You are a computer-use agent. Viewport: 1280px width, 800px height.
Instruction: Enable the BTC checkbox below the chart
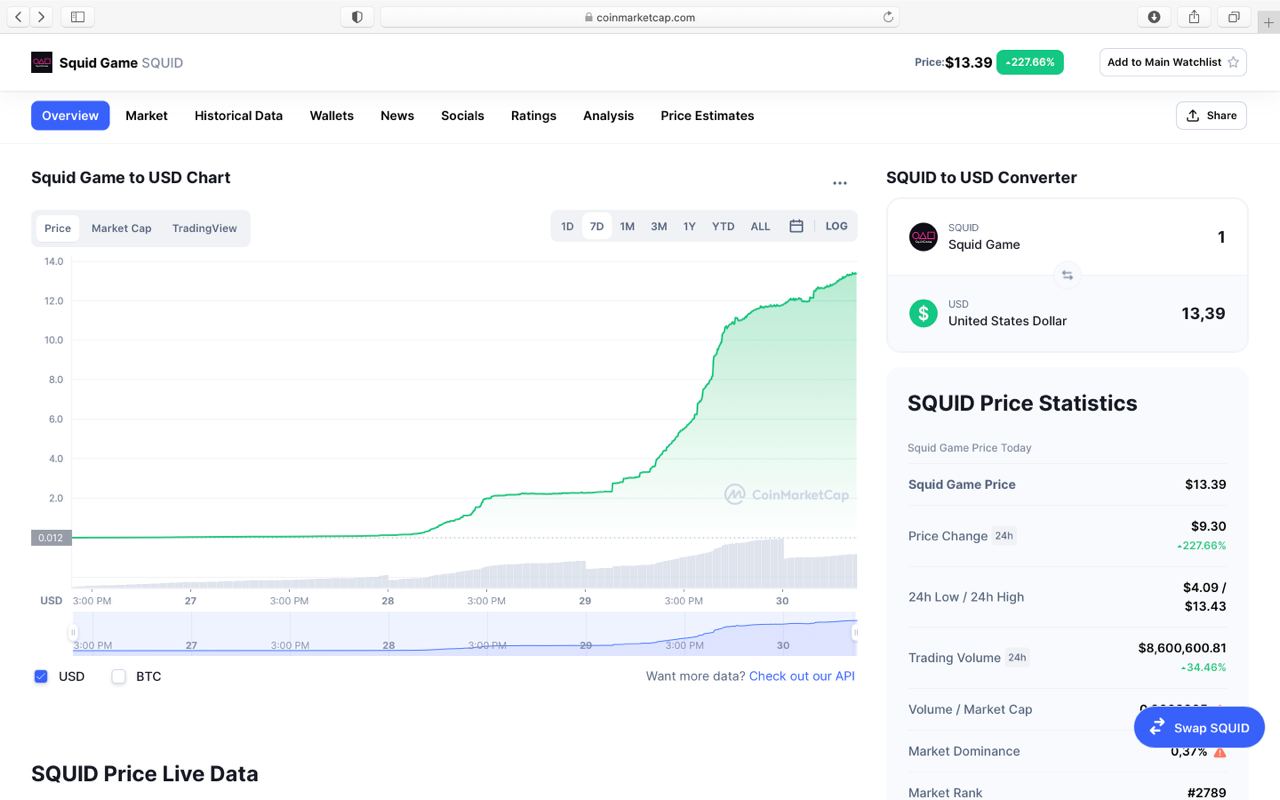pos(119,676)
